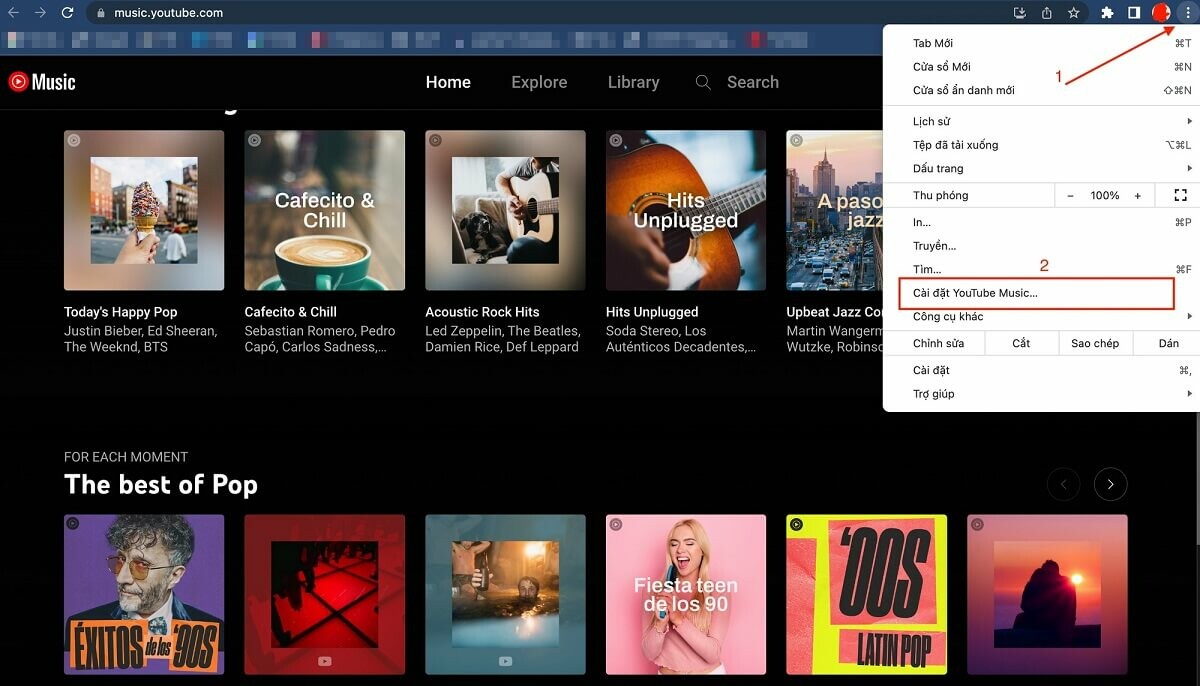Viewport: 1200px width, 686px height.
Task: Click the three-dot Chrome menu icon
Action: point(1188,13)
